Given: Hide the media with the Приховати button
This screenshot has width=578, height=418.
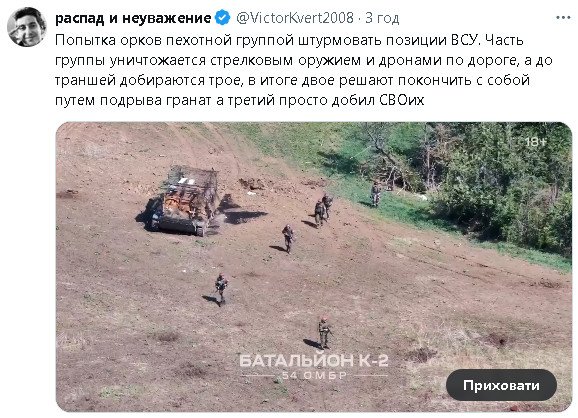Looking at the screenshot, I should click(x=501, y=385).
